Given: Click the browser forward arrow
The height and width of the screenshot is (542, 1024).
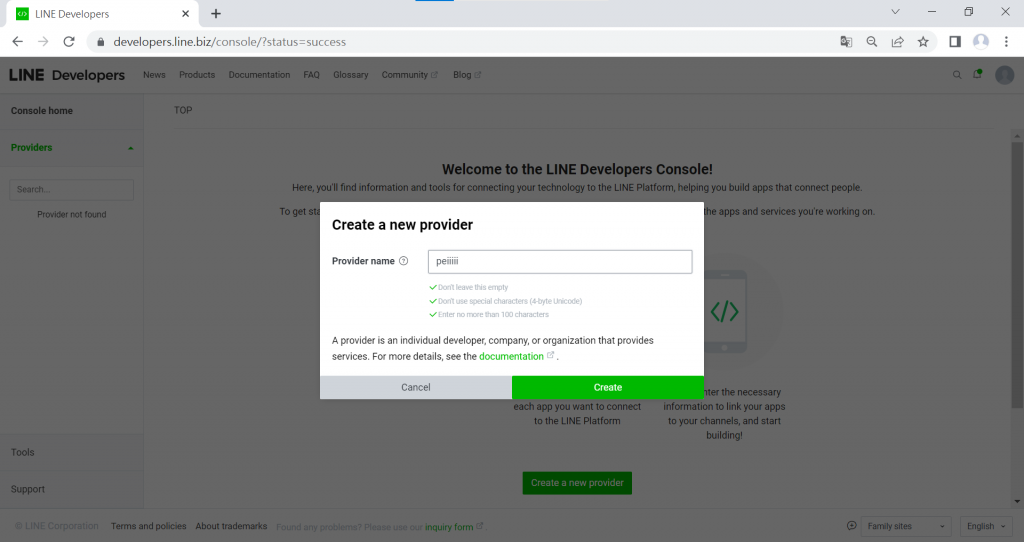Looking at the screenshot, I should [43, 42].
